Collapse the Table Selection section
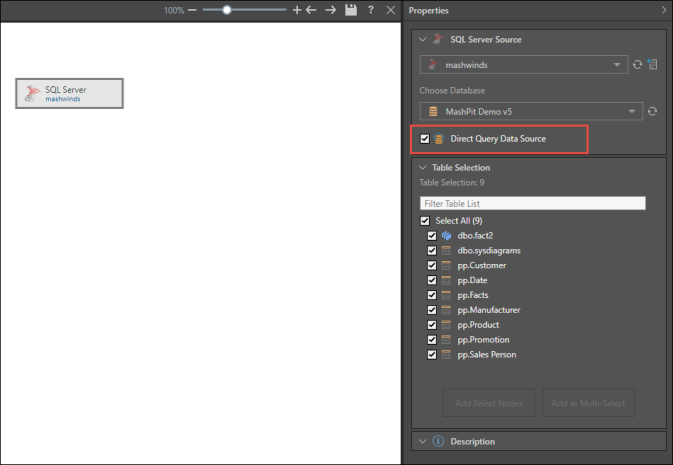Image resolution: width=673 pixels, height=465 pixels. (x=422, y=168)
